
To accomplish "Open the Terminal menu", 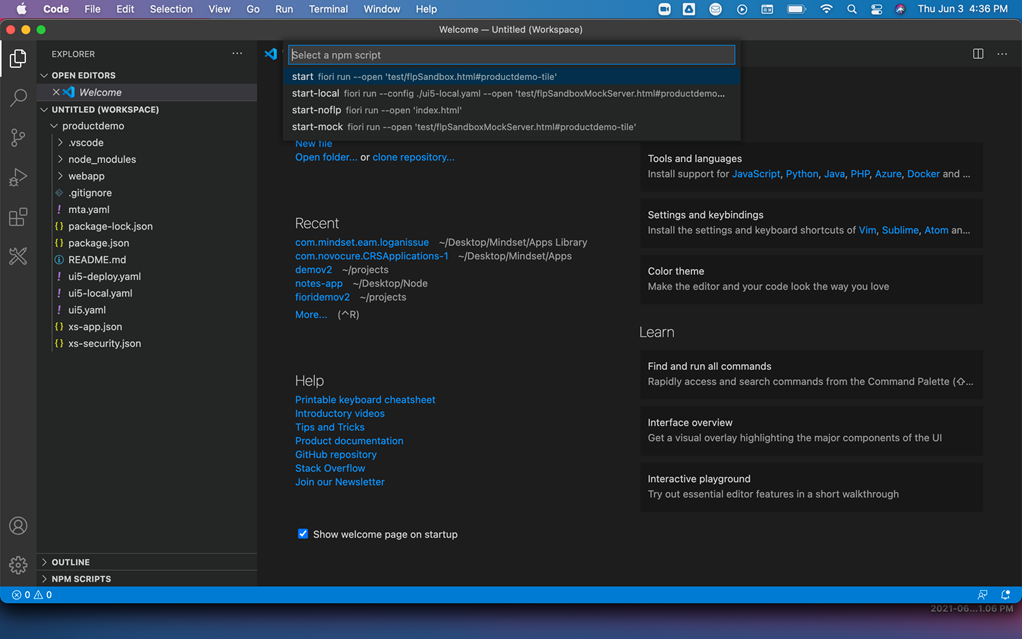I will pos(328,9).
